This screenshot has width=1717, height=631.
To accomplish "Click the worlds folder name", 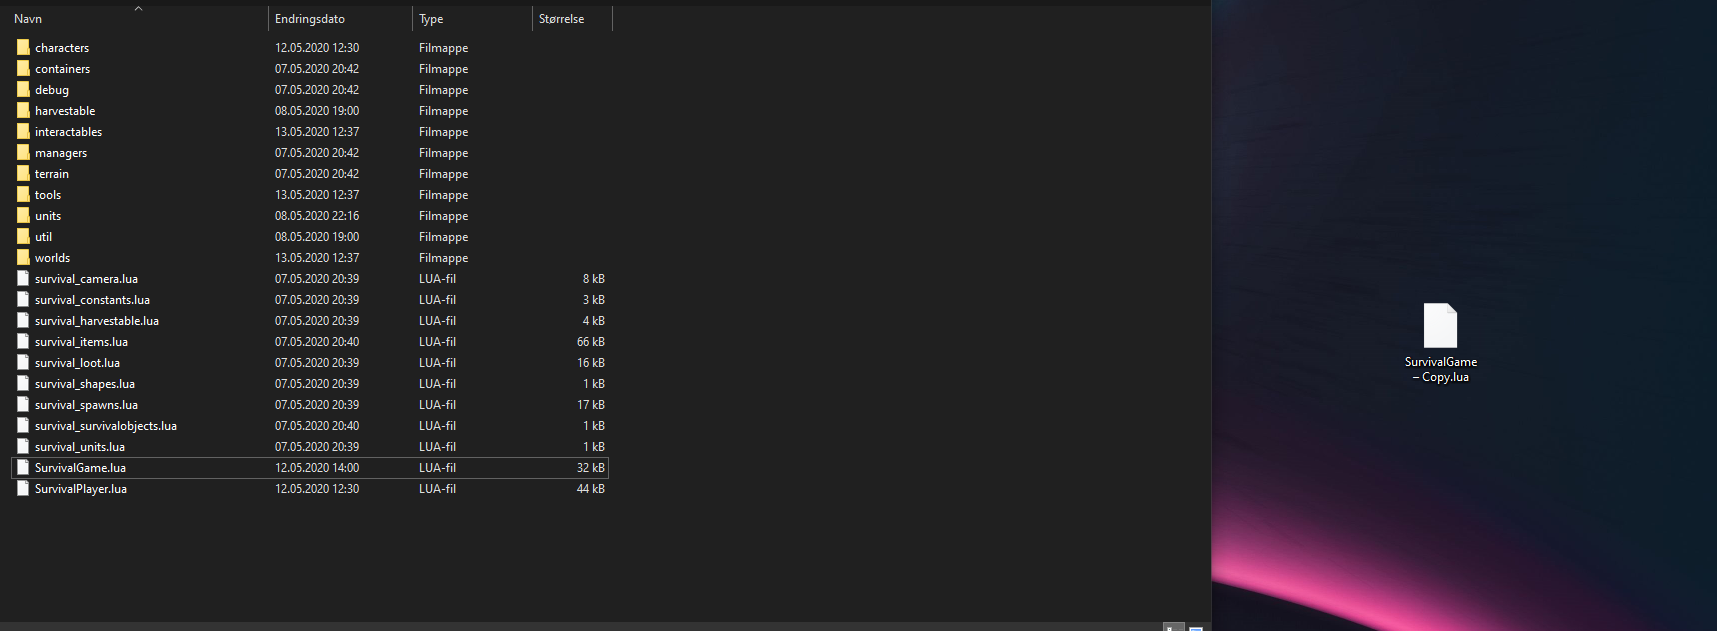I will (52, 258).
